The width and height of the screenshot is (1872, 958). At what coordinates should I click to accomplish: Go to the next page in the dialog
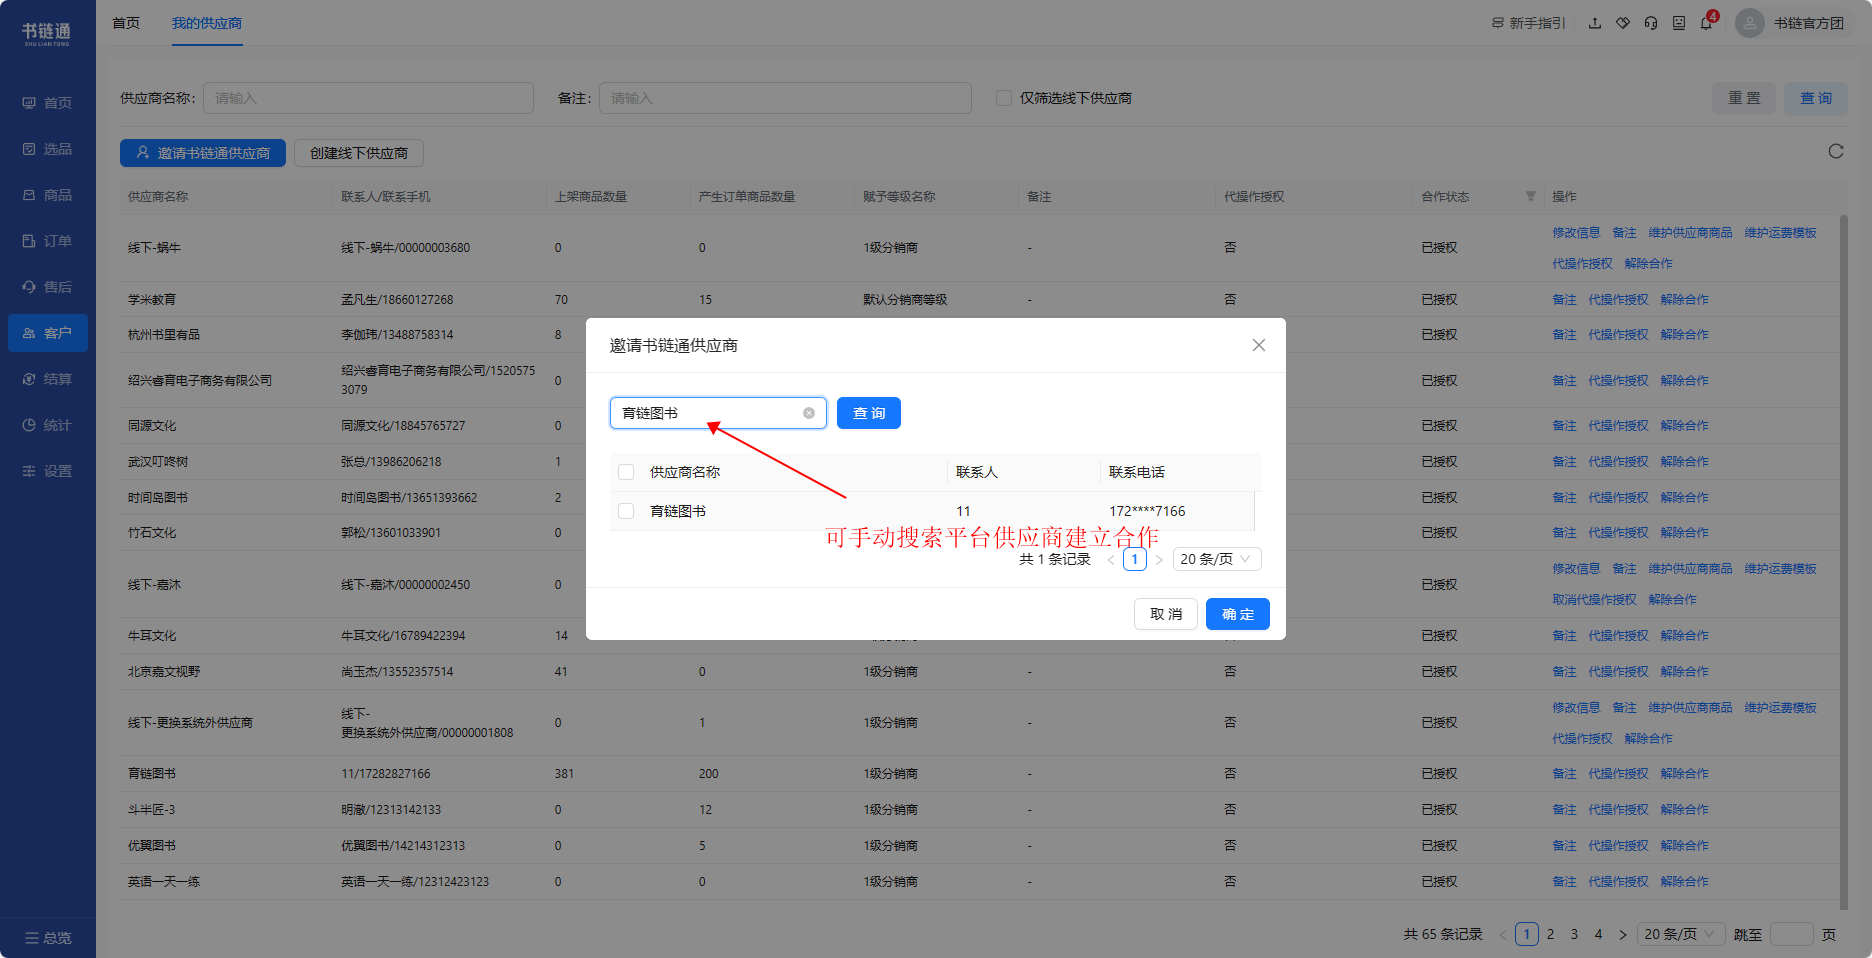1159,559
